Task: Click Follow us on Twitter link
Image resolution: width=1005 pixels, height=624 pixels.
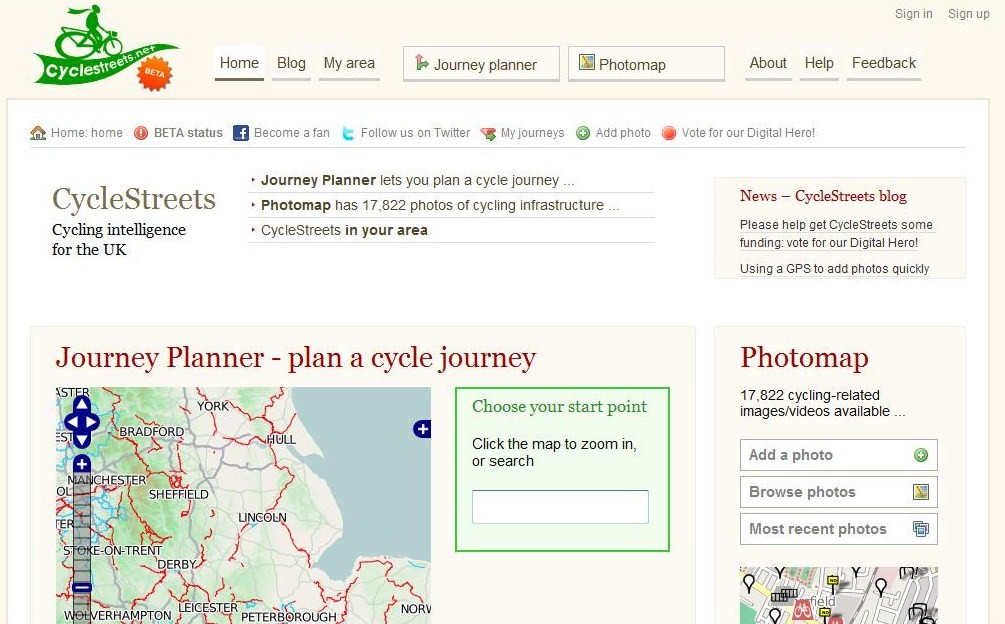Action: pyautogui.click(x=415, y=133)
